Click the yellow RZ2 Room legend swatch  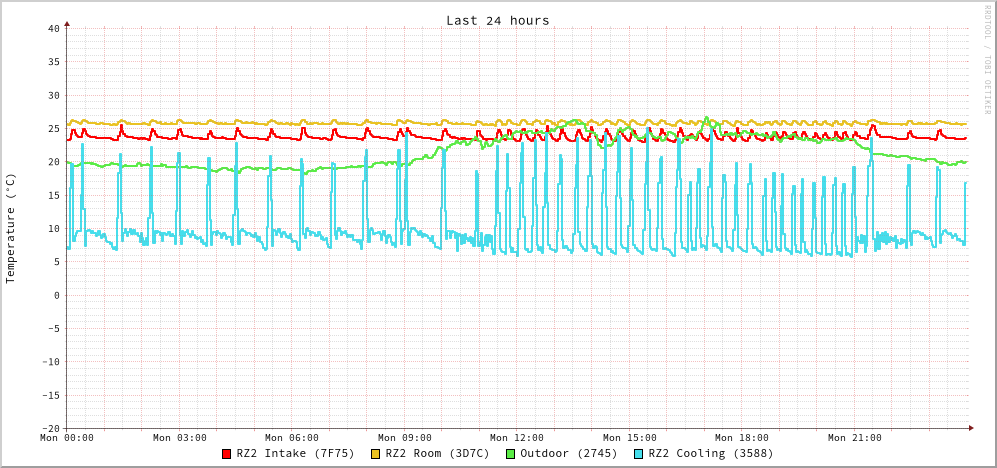coord(375,454)
